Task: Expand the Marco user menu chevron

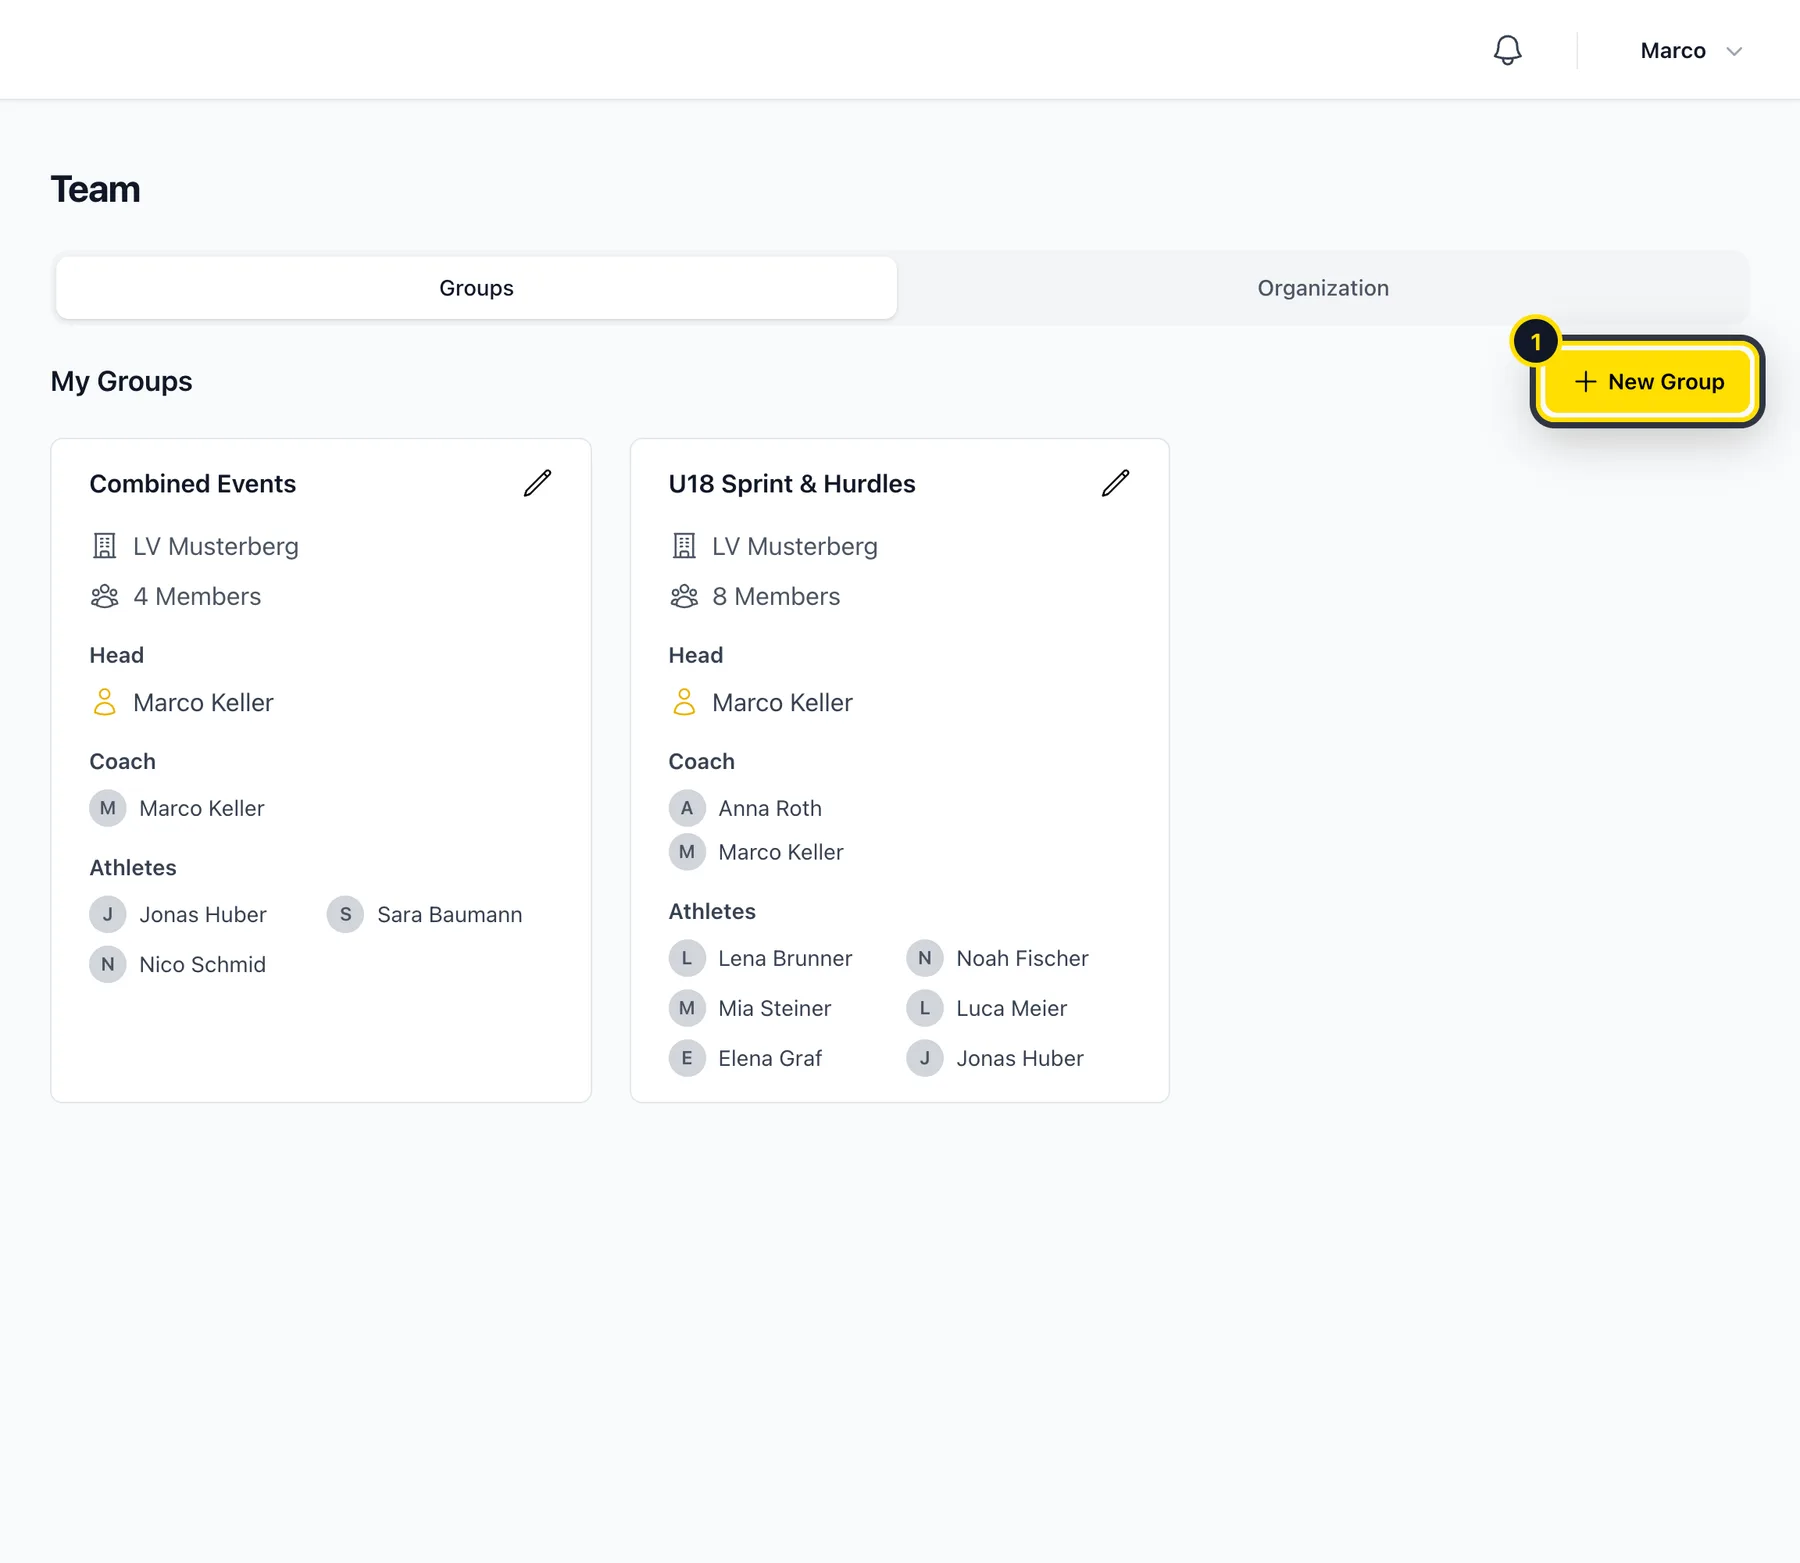Action: tap(1734, 51)
